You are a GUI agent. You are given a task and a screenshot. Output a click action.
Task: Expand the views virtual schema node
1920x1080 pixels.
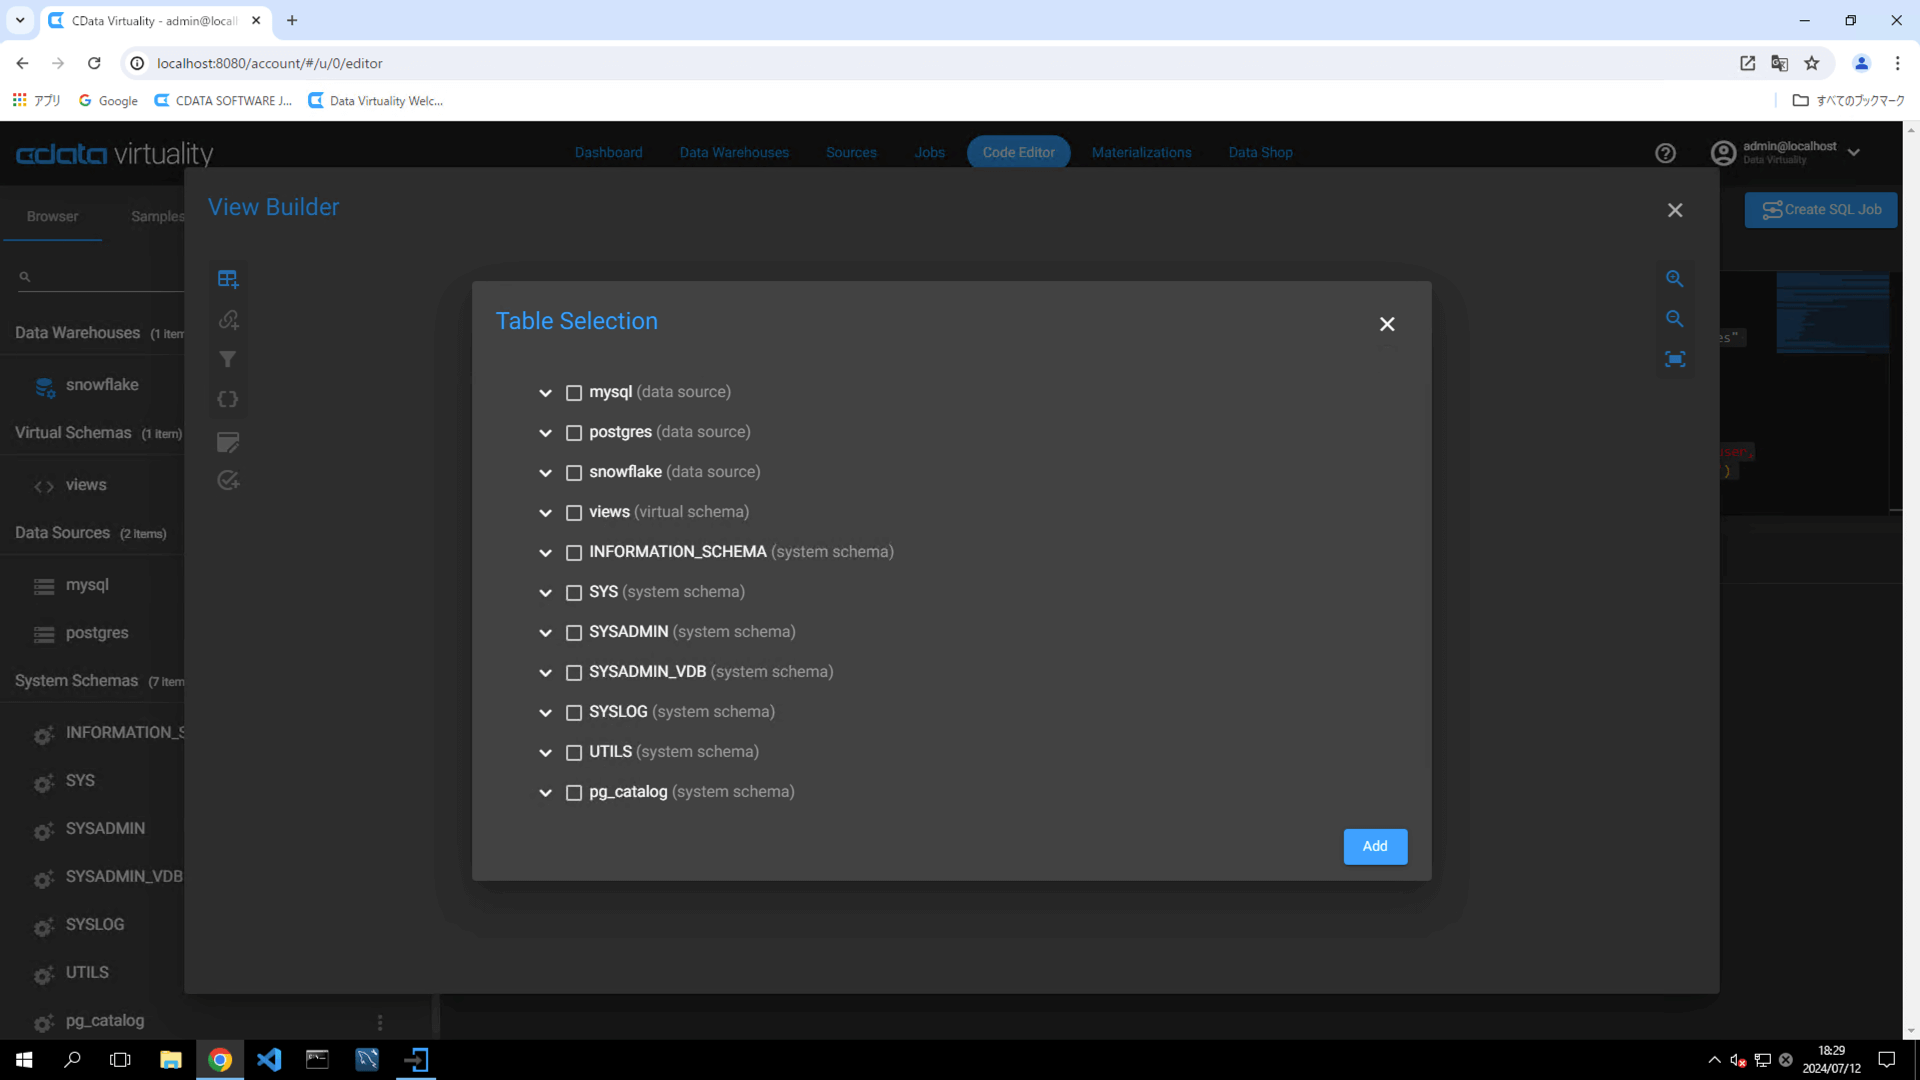(545, 513)
